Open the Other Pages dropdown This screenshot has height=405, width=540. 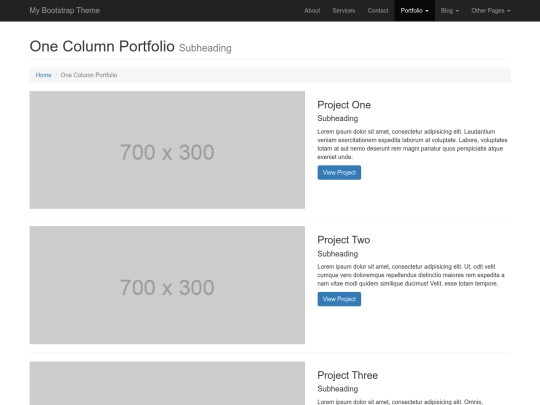(x=491, y=11)
